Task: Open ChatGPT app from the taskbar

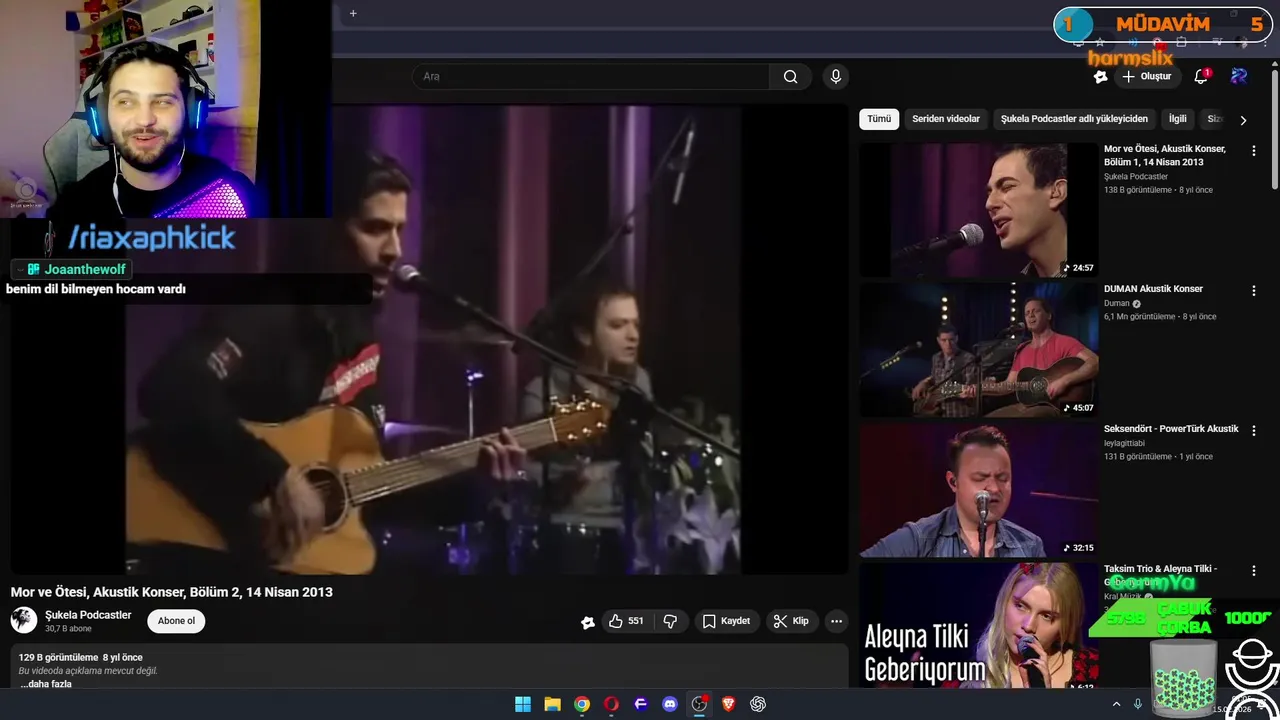Action: (758, 704)
